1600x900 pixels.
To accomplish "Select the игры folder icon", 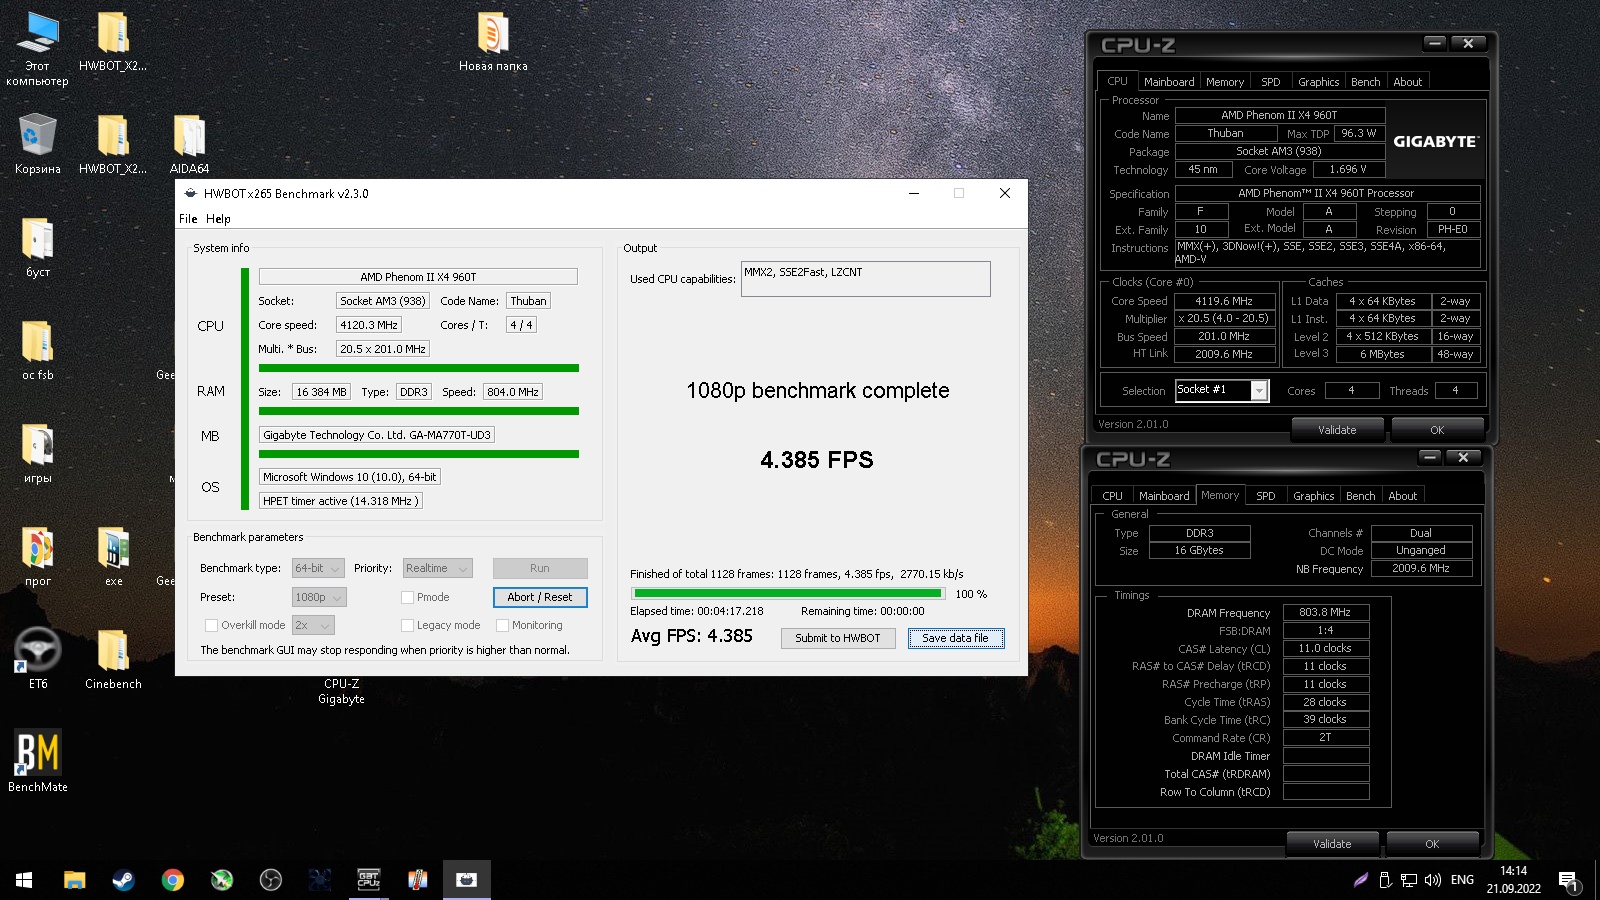I will pos(37,454).
